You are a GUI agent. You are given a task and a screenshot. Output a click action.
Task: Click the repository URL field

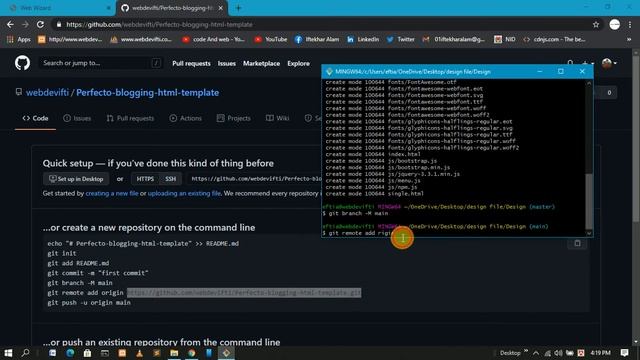[256, 179]
